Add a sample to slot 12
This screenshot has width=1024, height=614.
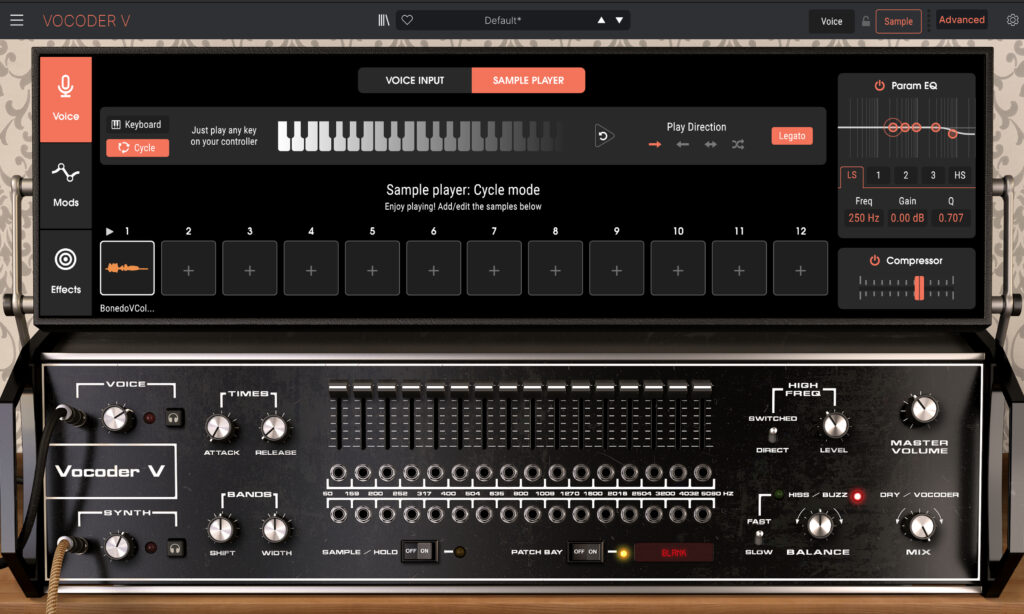tap(801, 268)
